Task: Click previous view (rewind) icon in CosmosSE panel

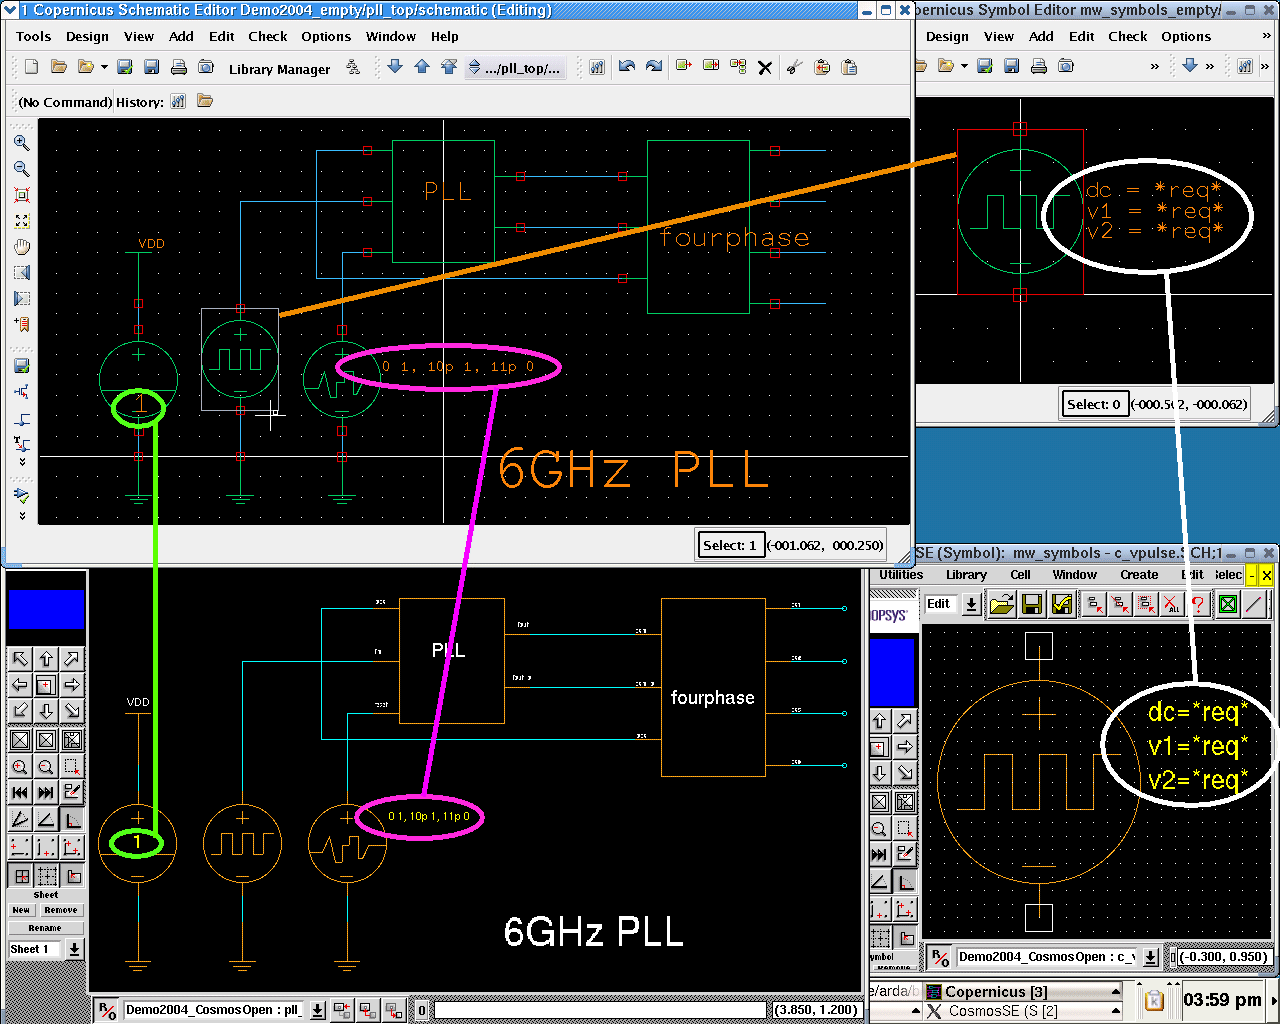Action: pos(20,792)
